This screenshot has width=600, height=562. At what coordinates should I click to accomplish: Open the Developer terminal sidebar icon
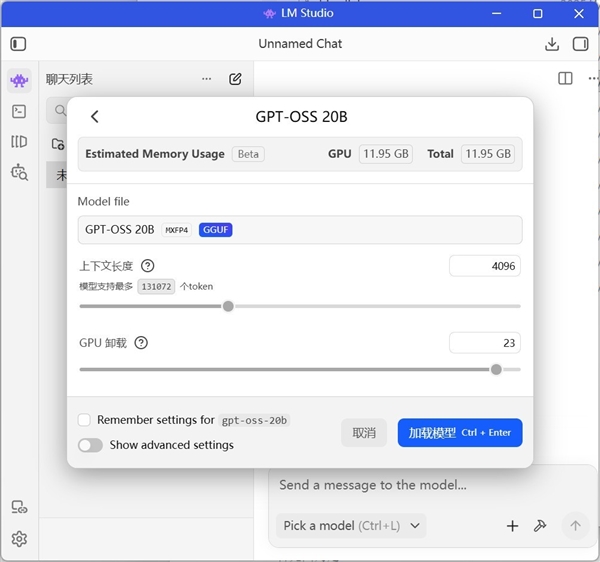tap(19, 111)
